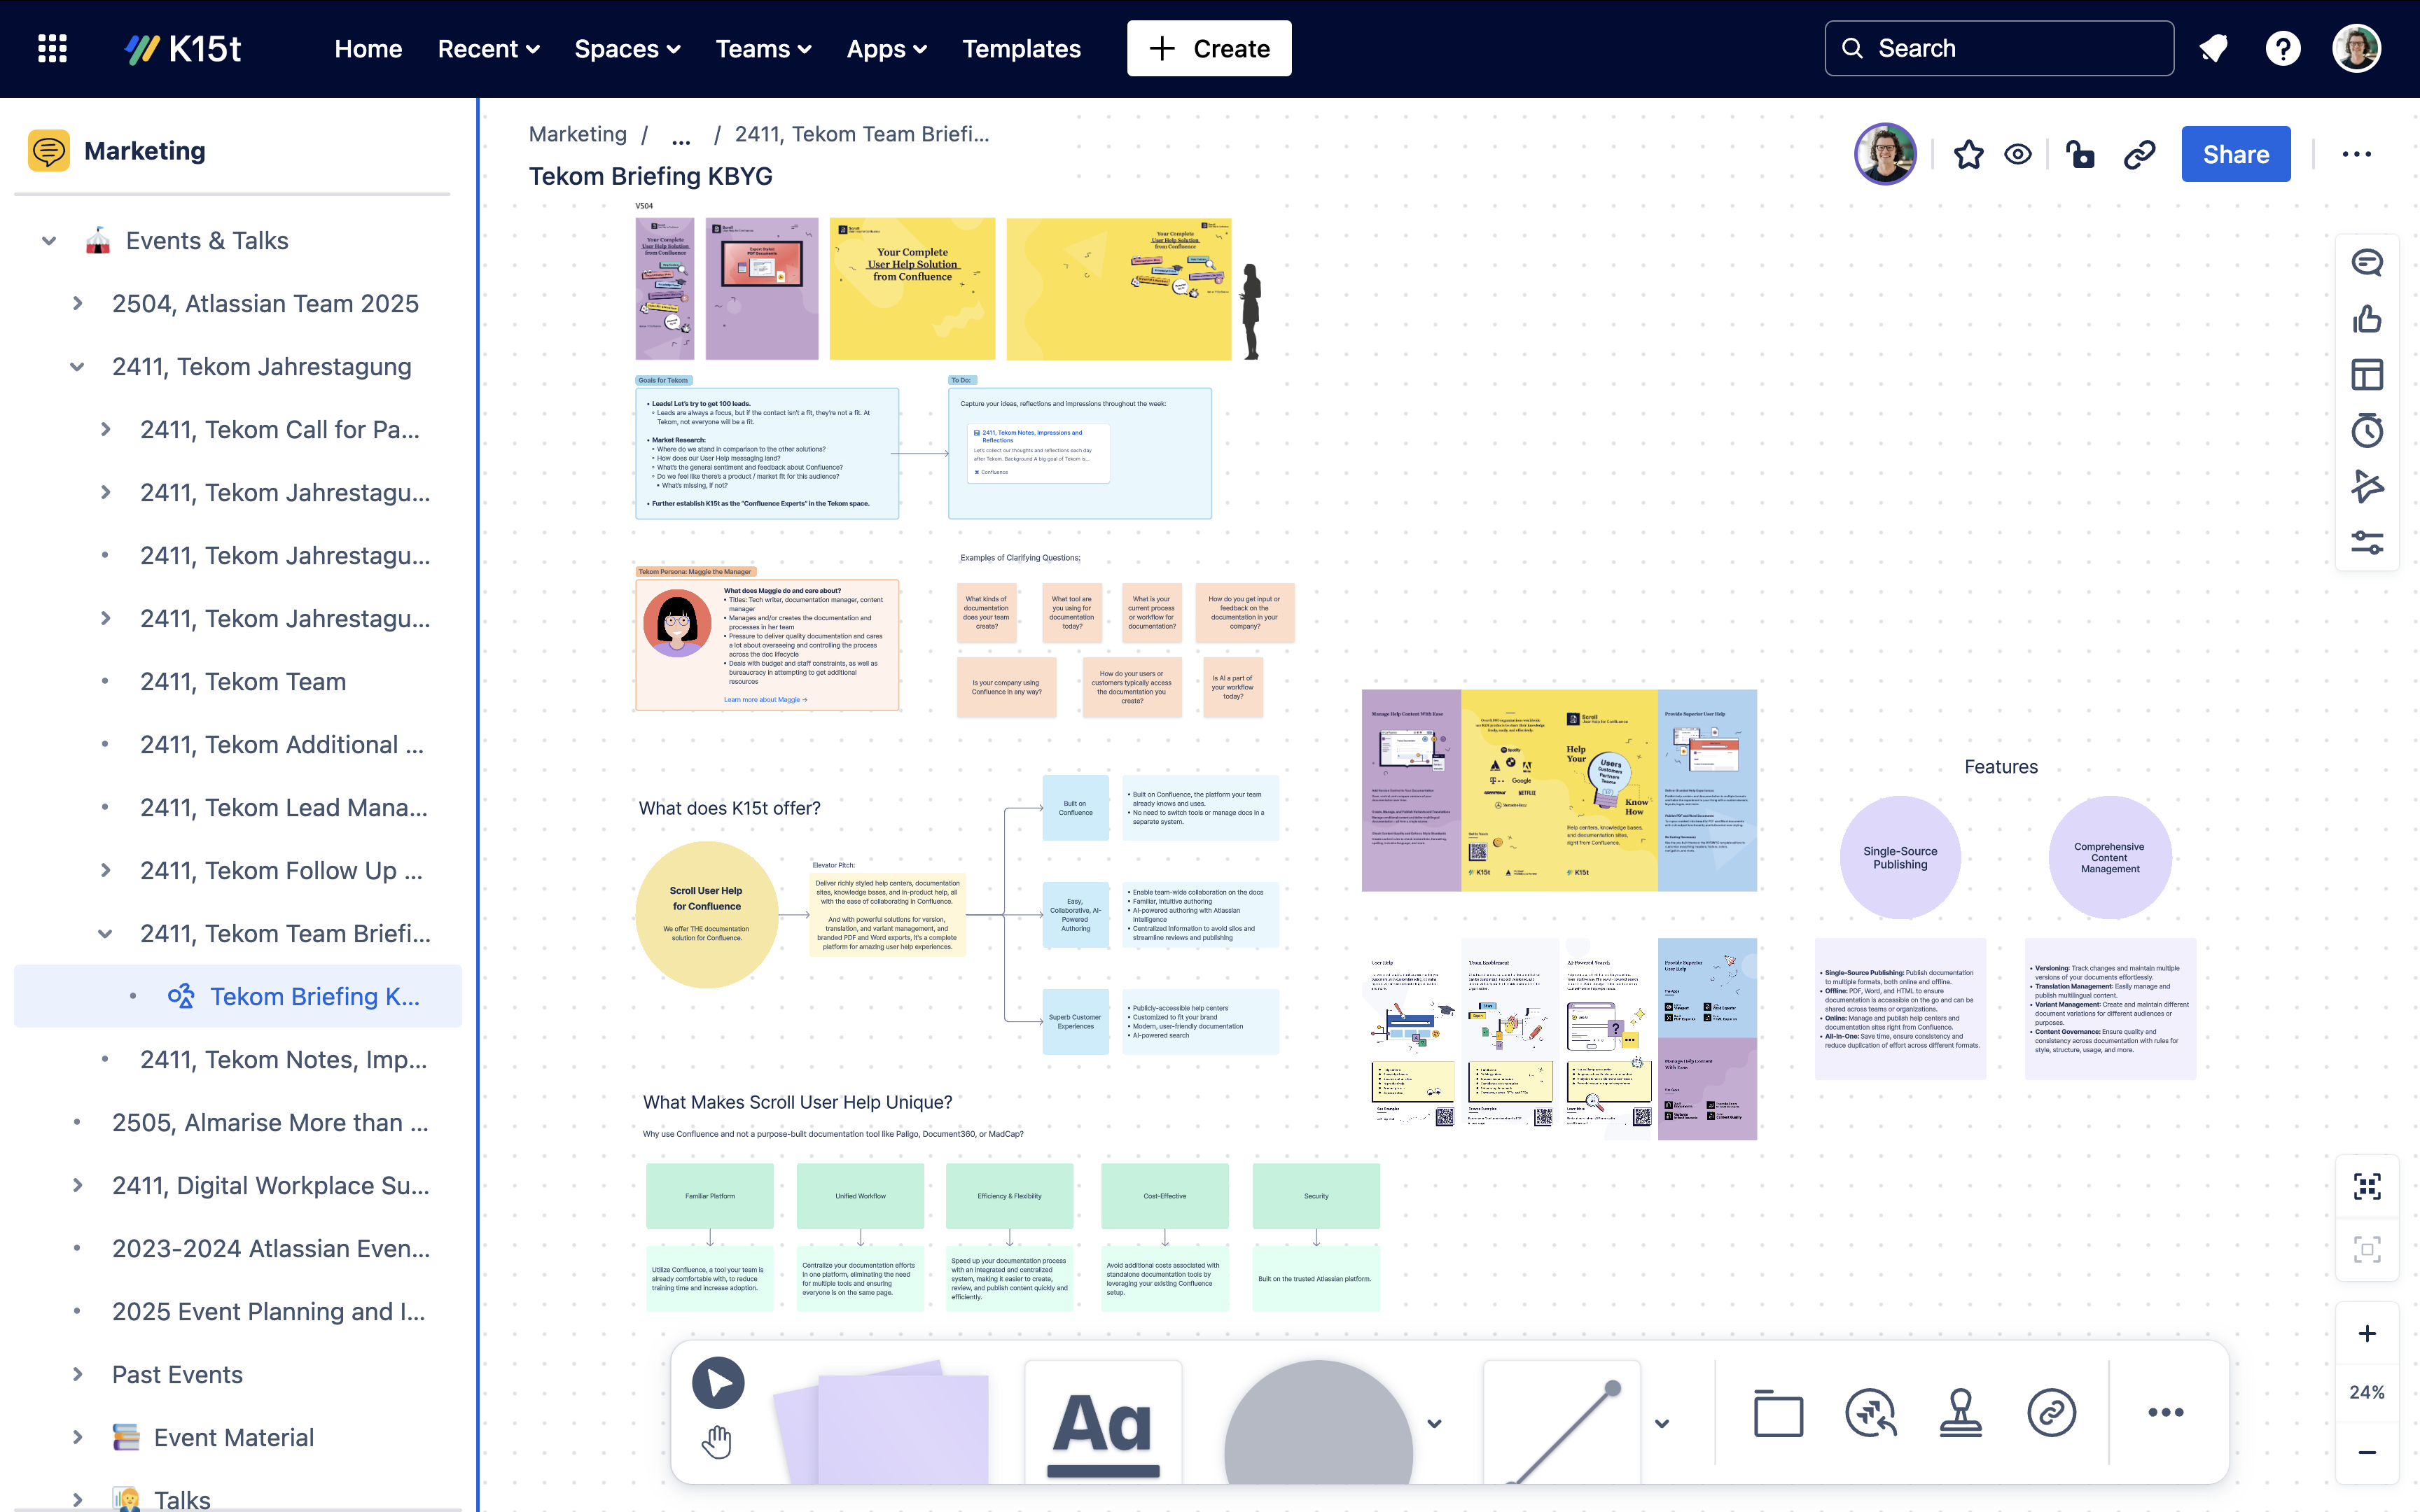Click the blue Share button
This screenshot has width=2420, height=1512.
[2235, 153]
